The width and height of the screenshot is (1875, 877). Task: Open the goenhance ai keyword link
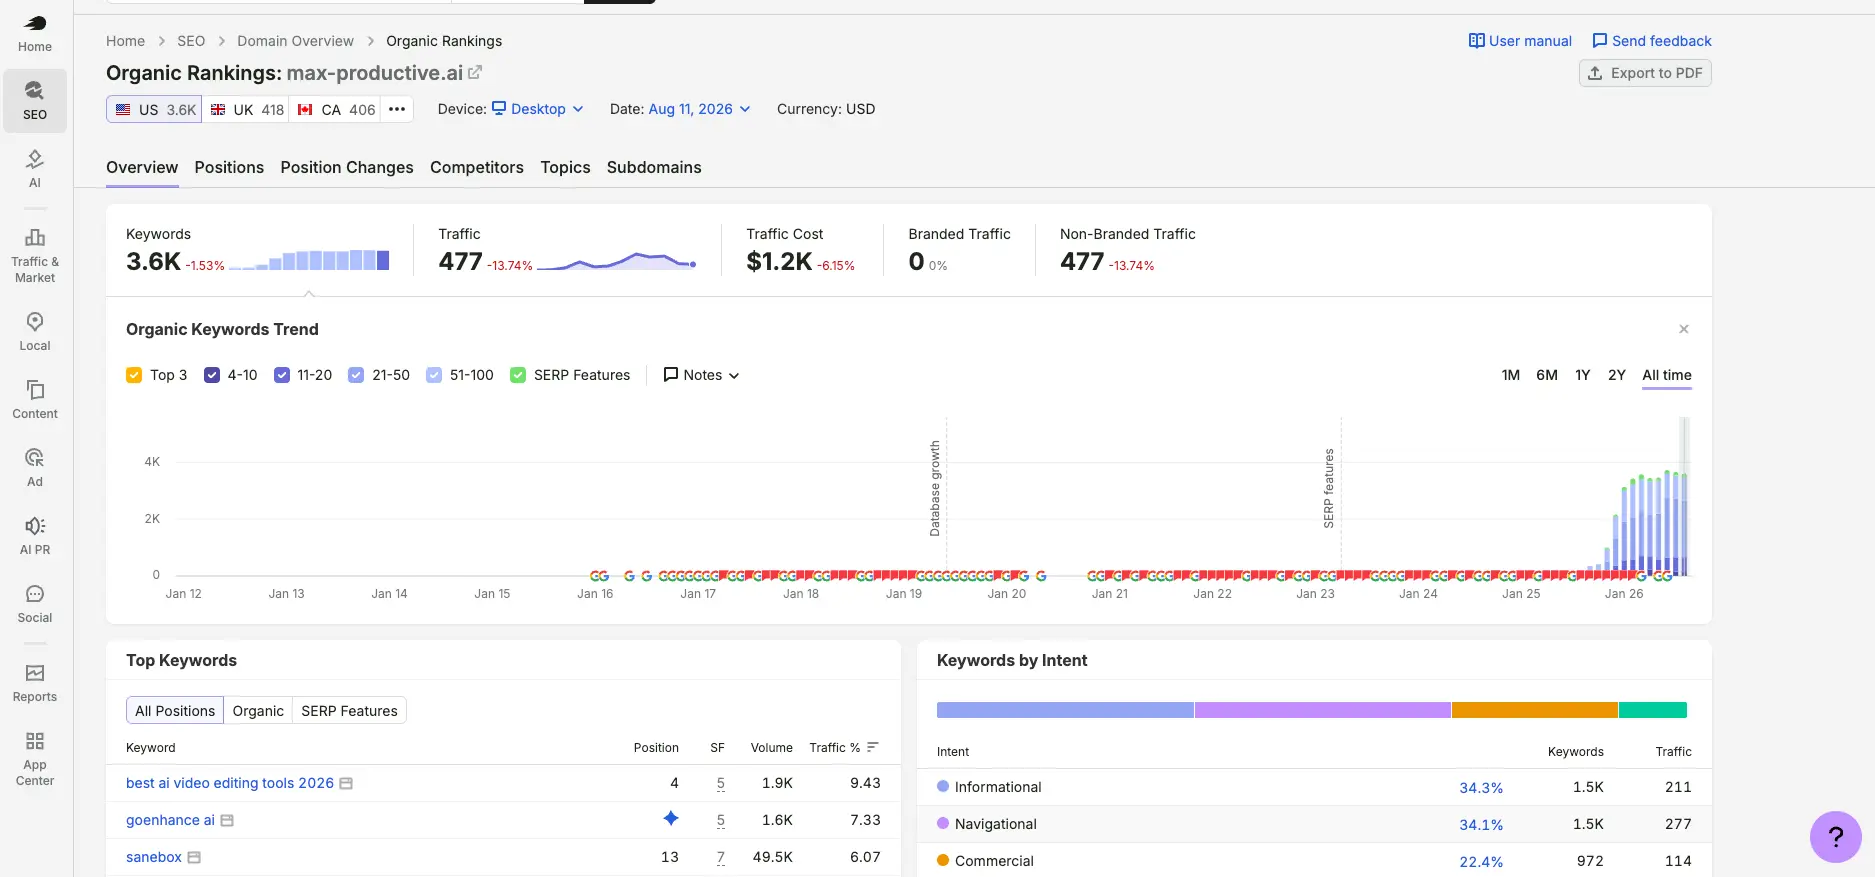tap(170, 820)
